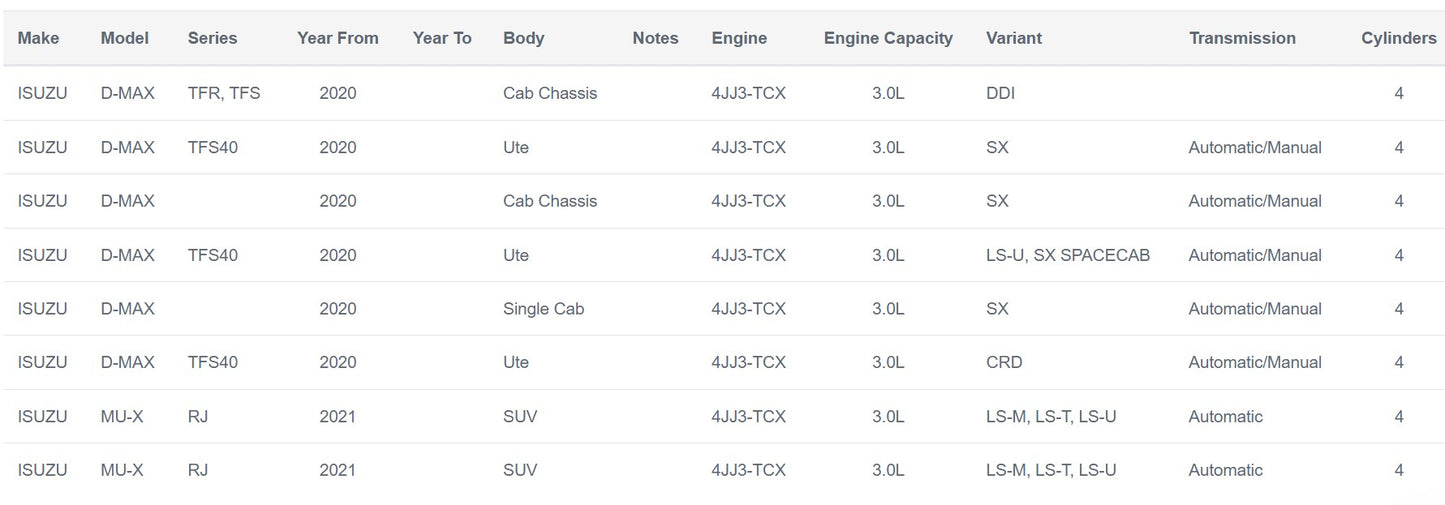This screenshot has width=1445, height=505.
Task: Click the Model column header
Action: click(124, 38)
